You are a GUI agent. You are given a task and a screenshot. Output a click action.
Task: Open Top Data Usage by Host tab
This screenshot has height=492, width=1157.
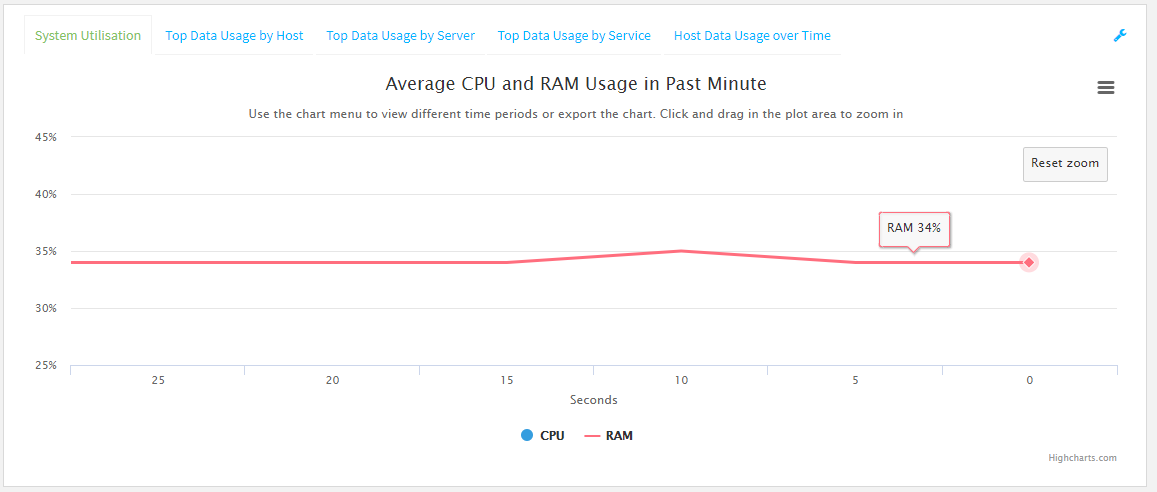tap(234, 36)
